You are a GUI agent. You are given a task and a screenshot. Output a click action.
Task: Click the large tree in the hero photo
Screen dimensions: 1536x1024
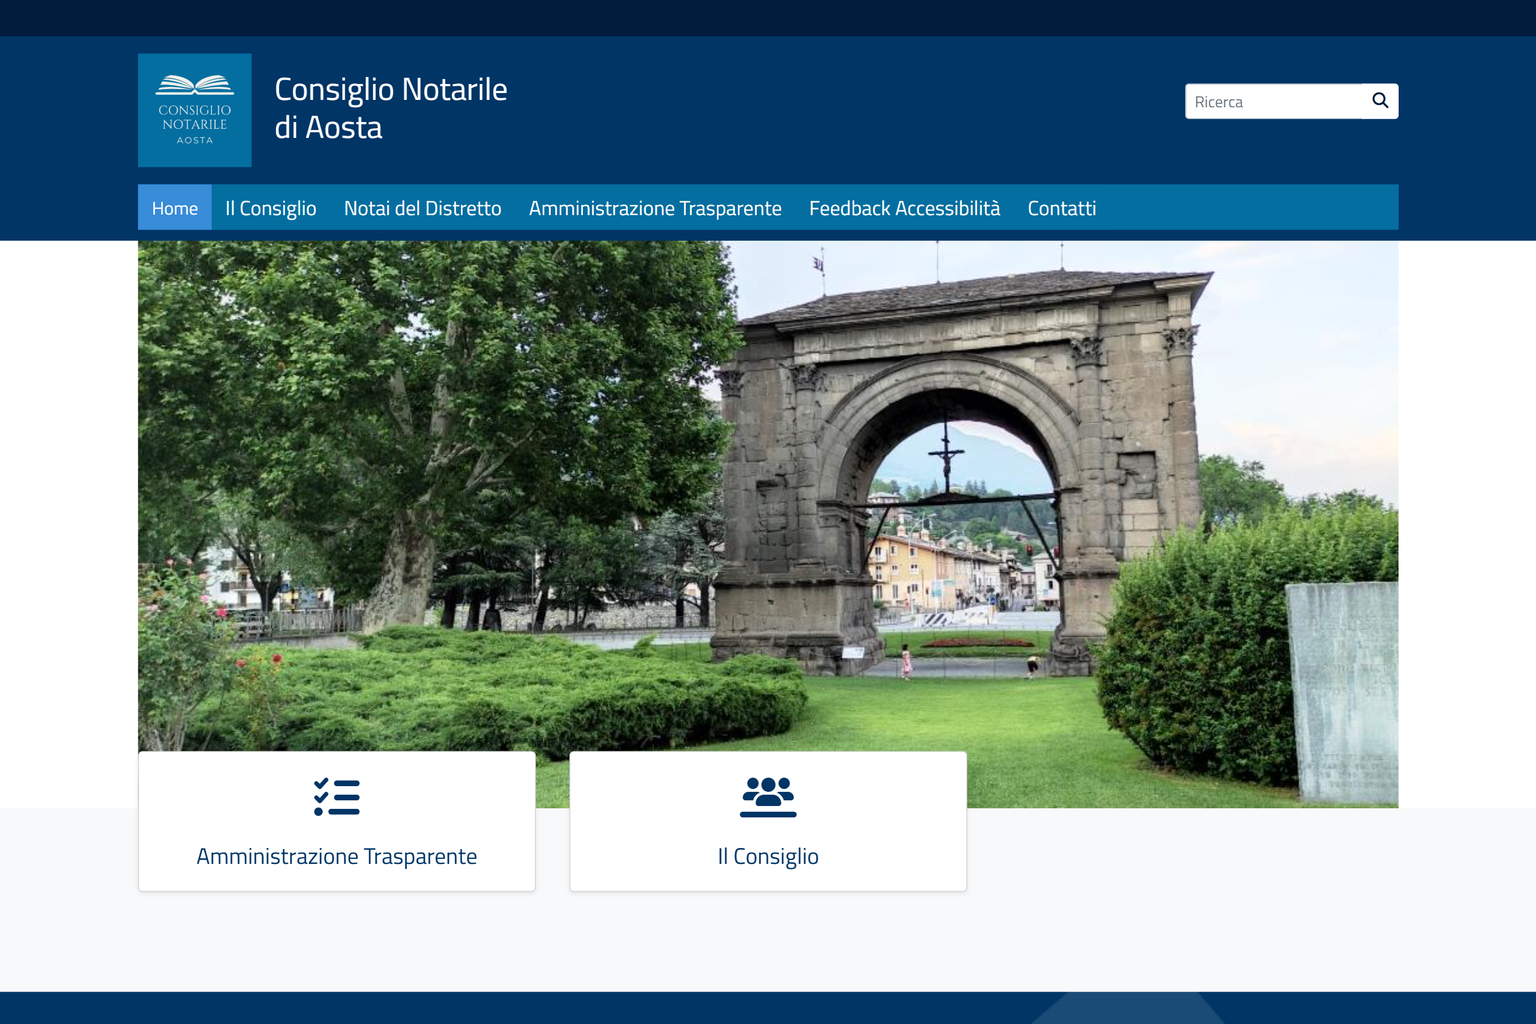430,400
